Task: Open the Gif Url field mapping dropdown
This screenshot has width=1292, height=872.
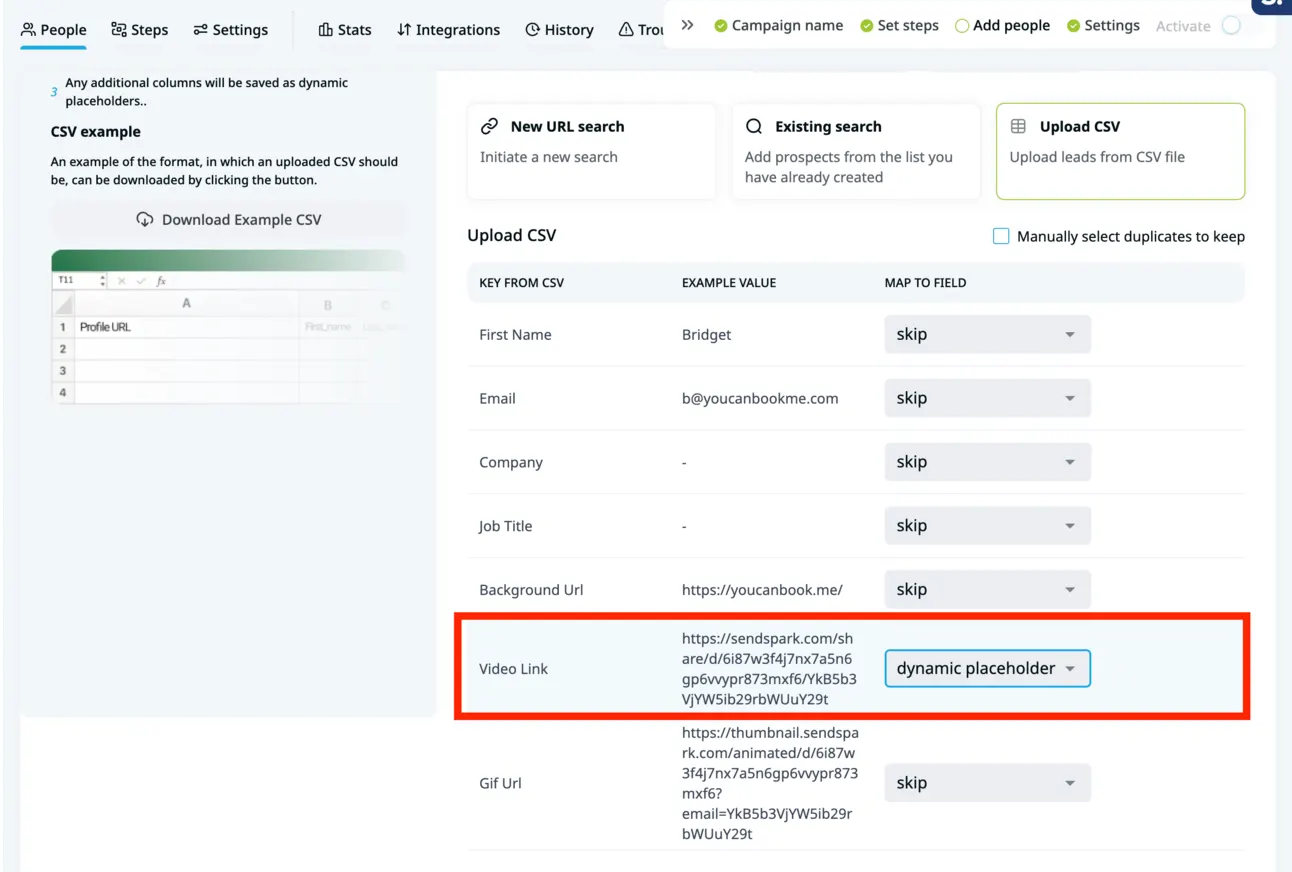Action: [987, 783]
